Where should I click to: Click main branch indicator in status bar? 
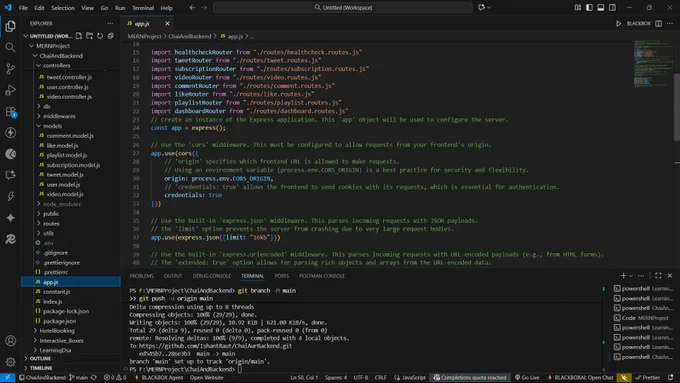79,378
